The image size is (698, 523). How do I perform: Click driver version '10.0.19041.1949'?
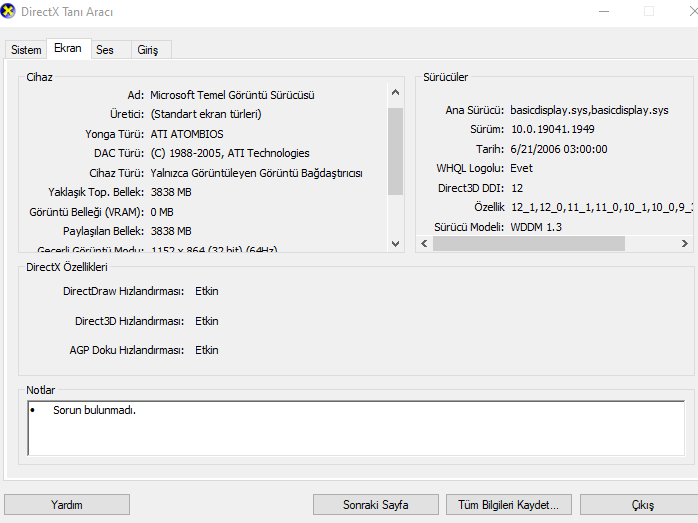coord(553,129)
